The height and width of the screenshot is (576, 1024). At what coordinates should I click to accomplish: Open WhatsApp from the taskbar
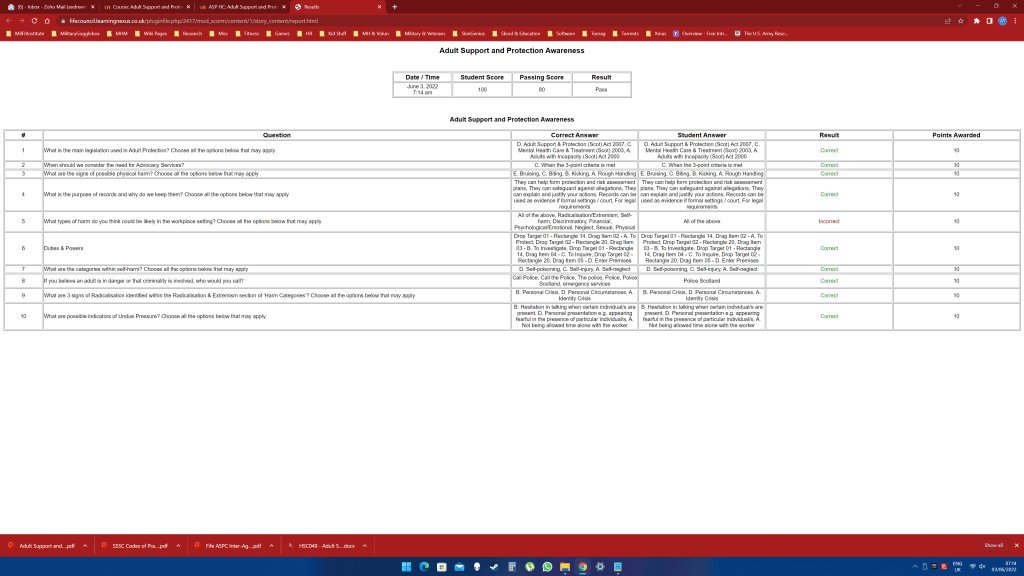click(x=547, y=567)
